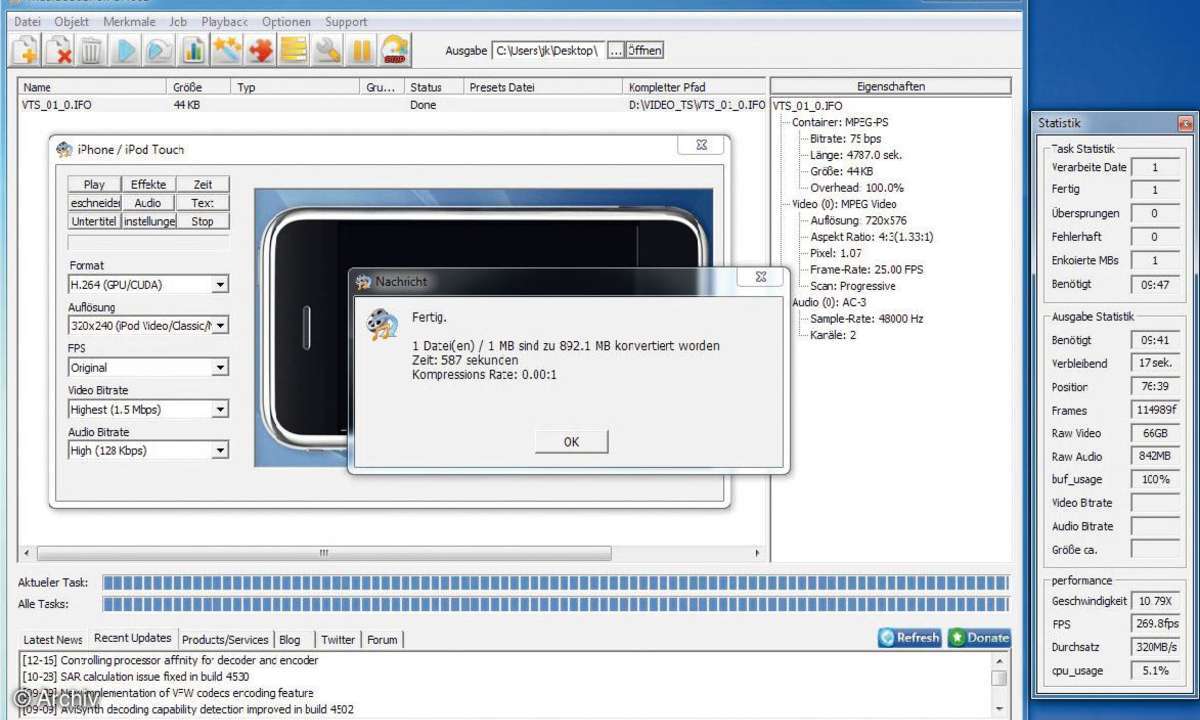This screenshot has width=1200, height=720.
Task: Click the Effekte button
Action: 148,184
